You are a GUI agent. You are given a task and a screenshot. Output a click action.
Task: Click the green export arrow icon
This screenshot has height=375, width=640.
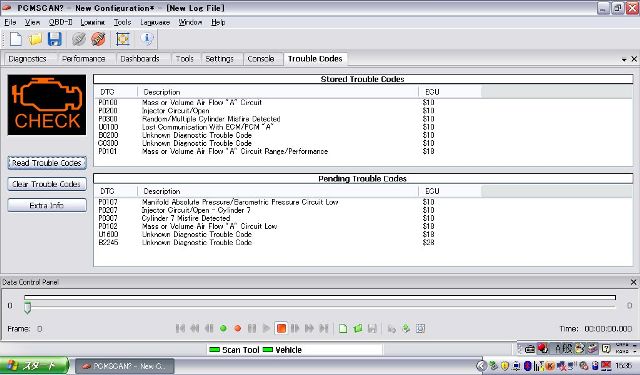click(406, 328)
